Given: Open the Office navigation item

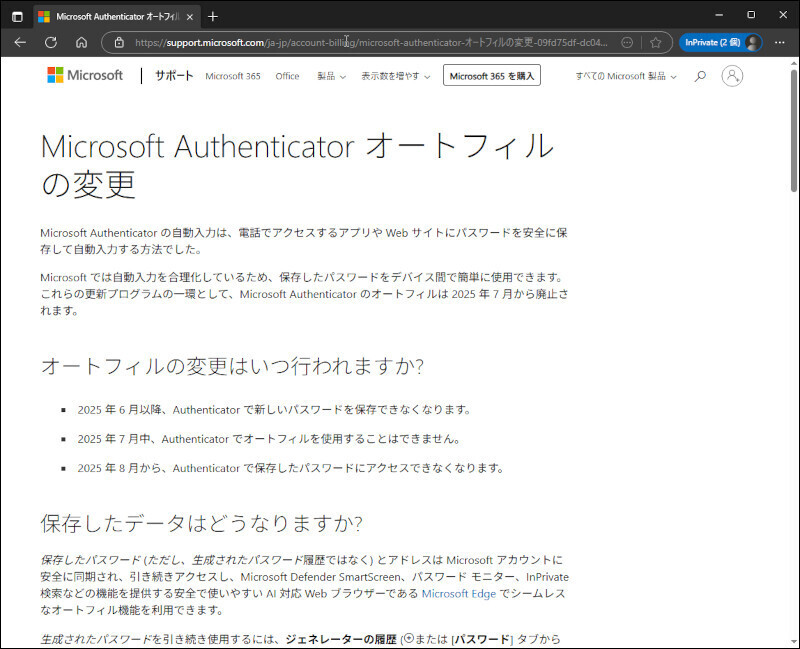Looking at the screenshot, I should tap(287, 76).
